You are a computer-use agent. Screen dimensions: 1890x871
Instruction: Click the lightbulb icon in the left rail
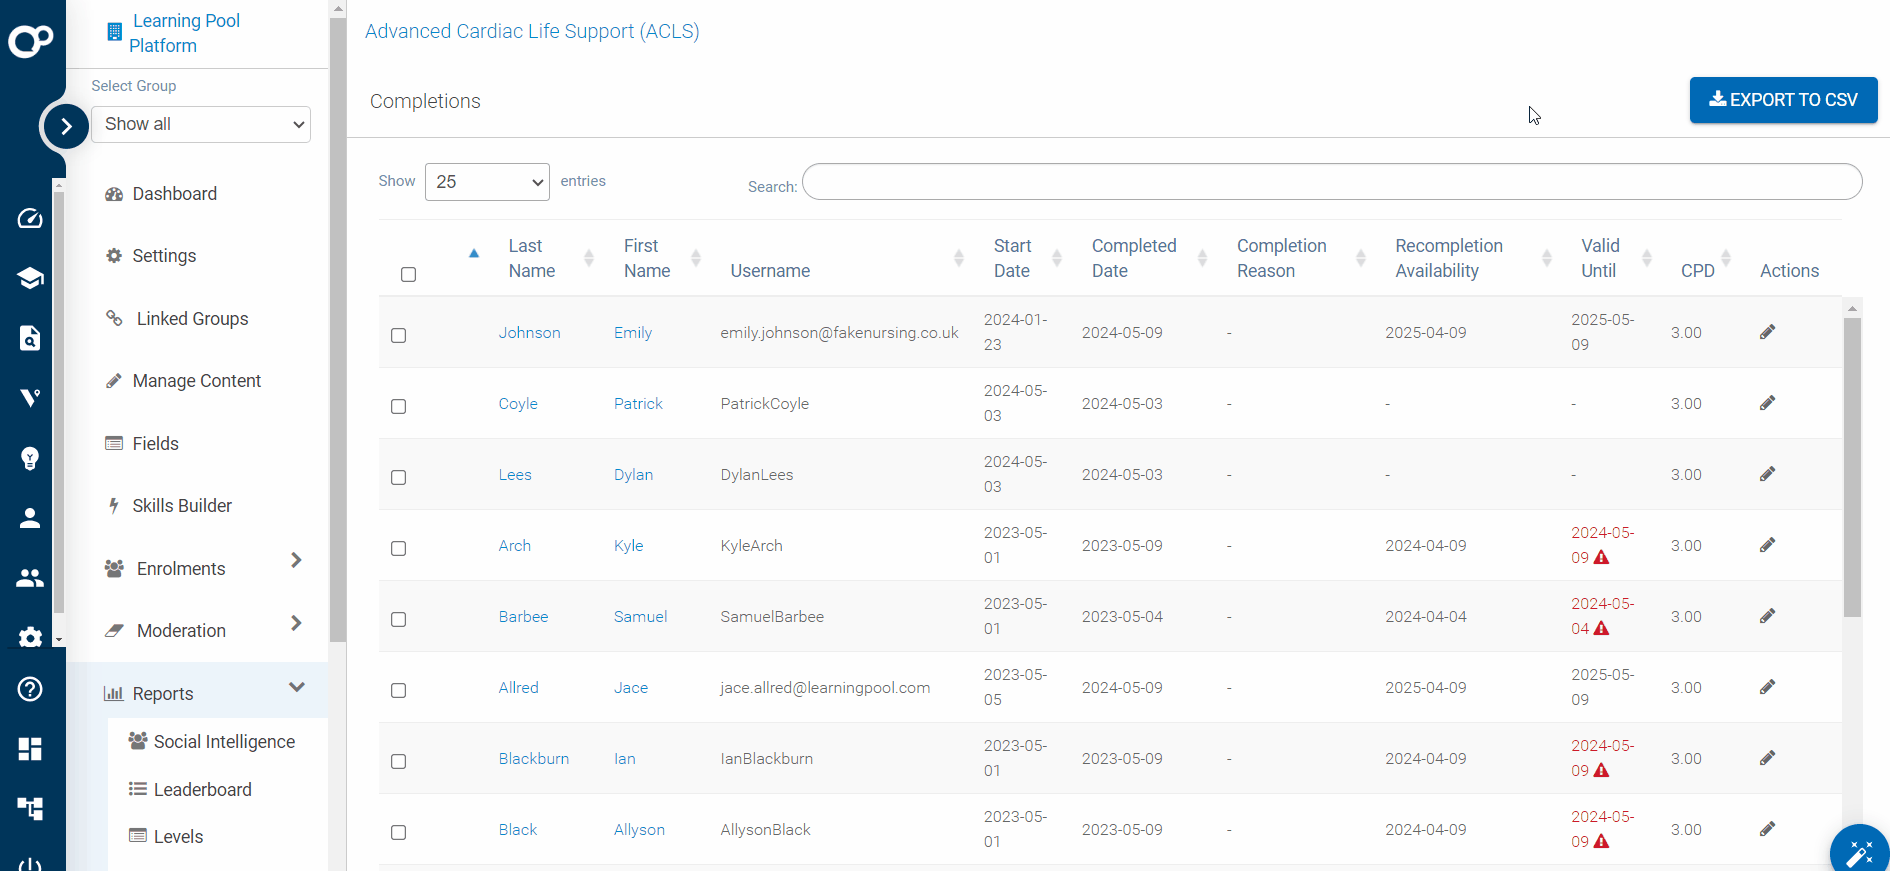[x=30, y=458]
